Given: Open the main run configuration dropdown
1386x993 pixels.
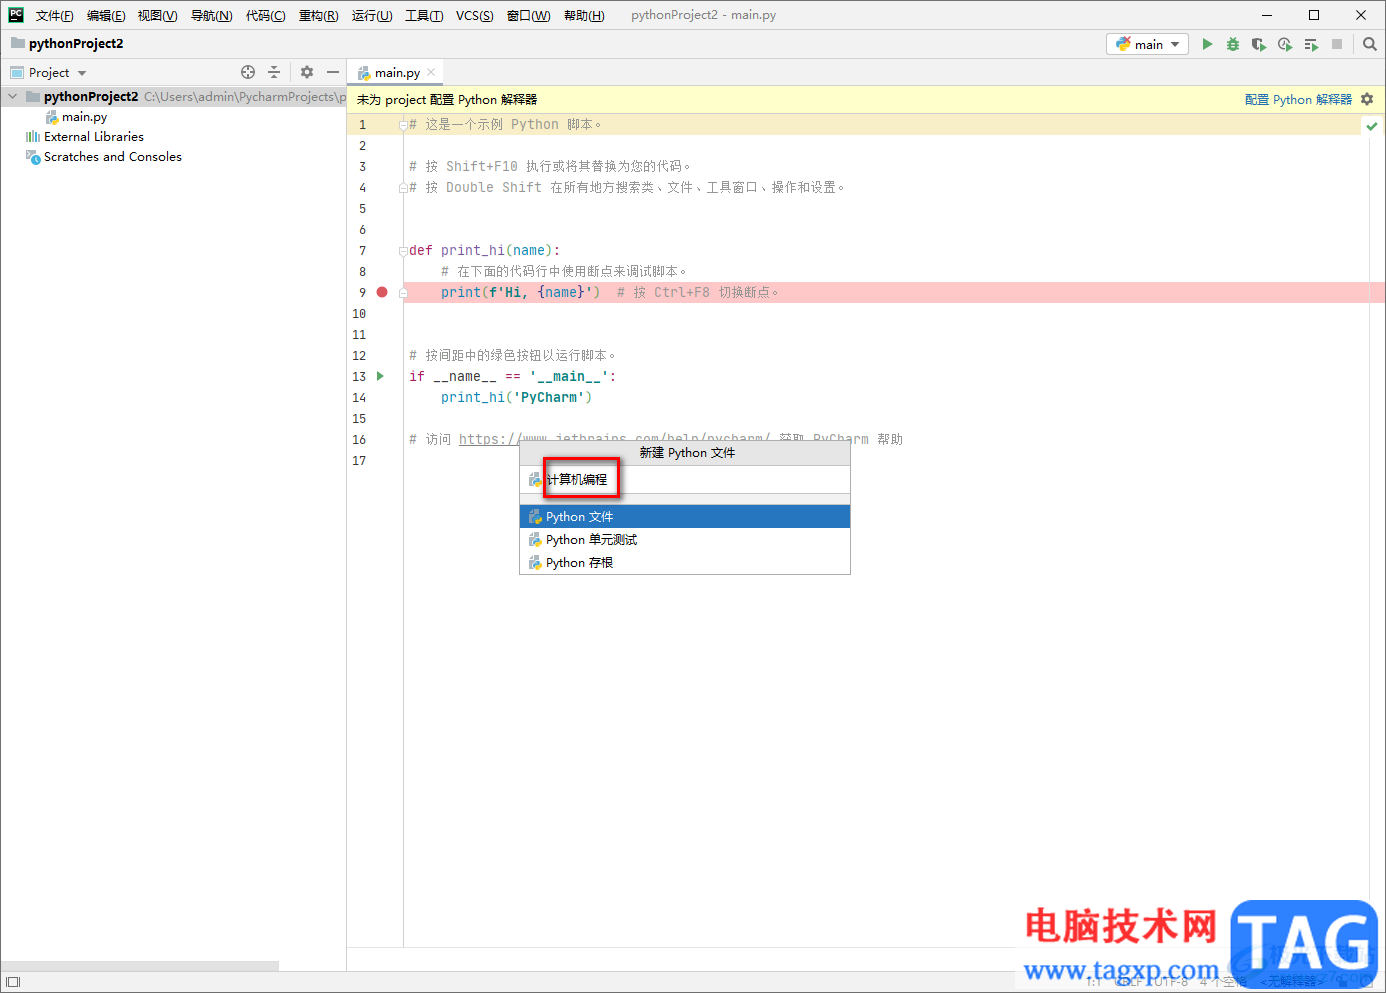Looking at the screenshot, I should pyautogui.click(x=1148, y=44).
